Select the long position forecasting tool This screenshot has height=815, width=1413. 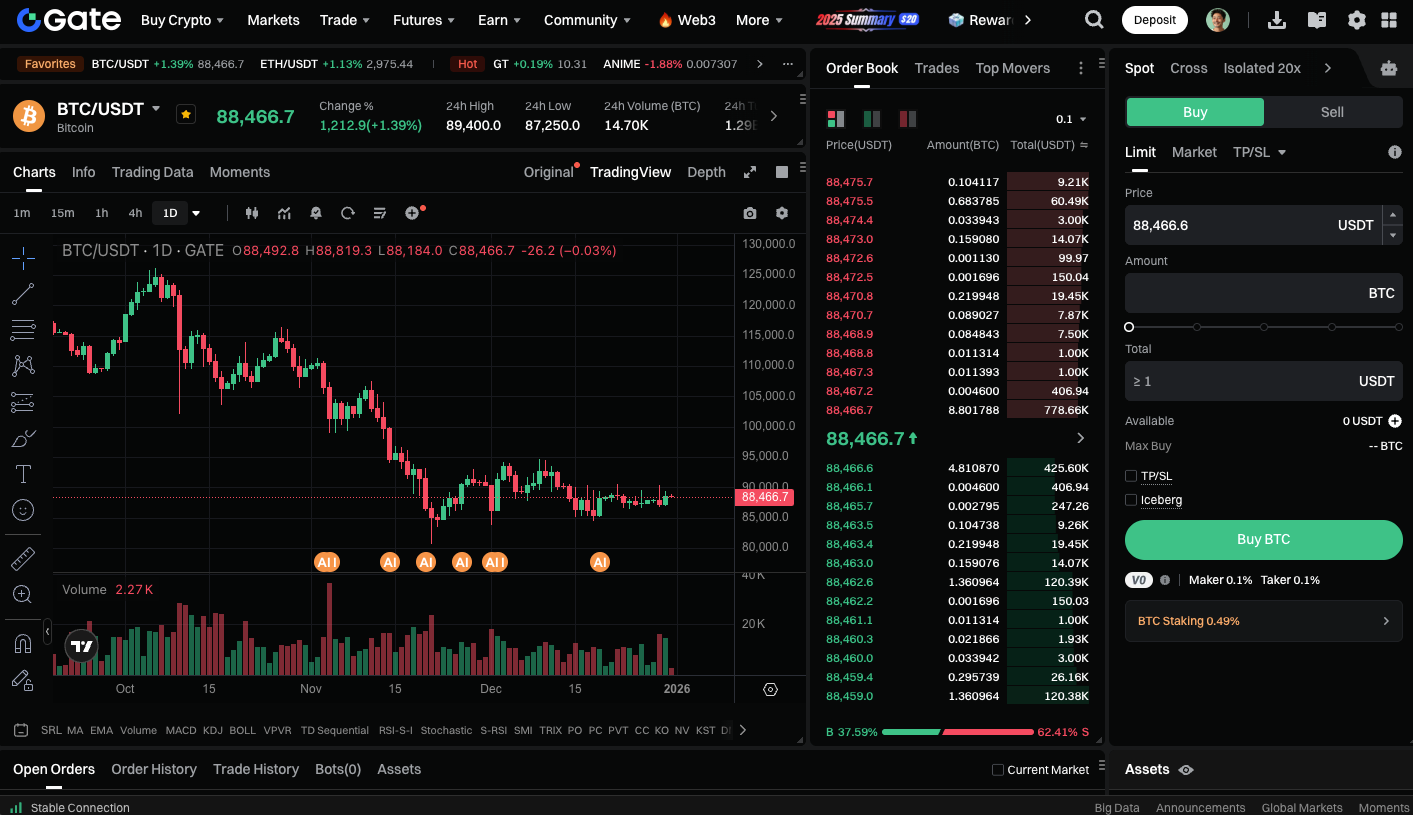pos(23,402)
